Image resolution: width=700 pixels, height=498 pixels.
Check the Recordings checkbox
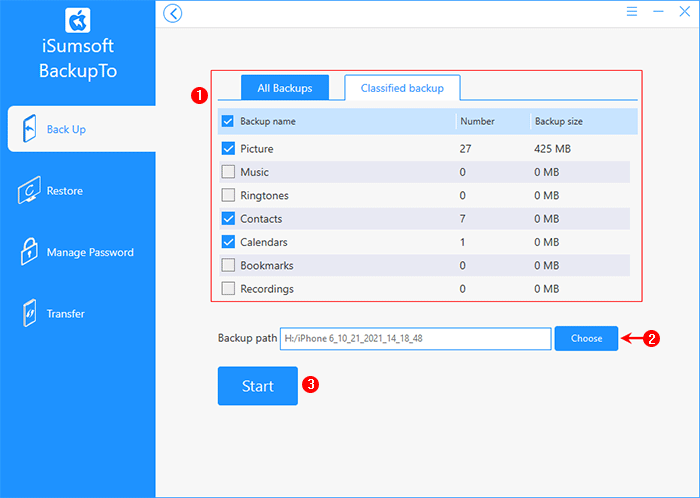(x=228, y=289)
